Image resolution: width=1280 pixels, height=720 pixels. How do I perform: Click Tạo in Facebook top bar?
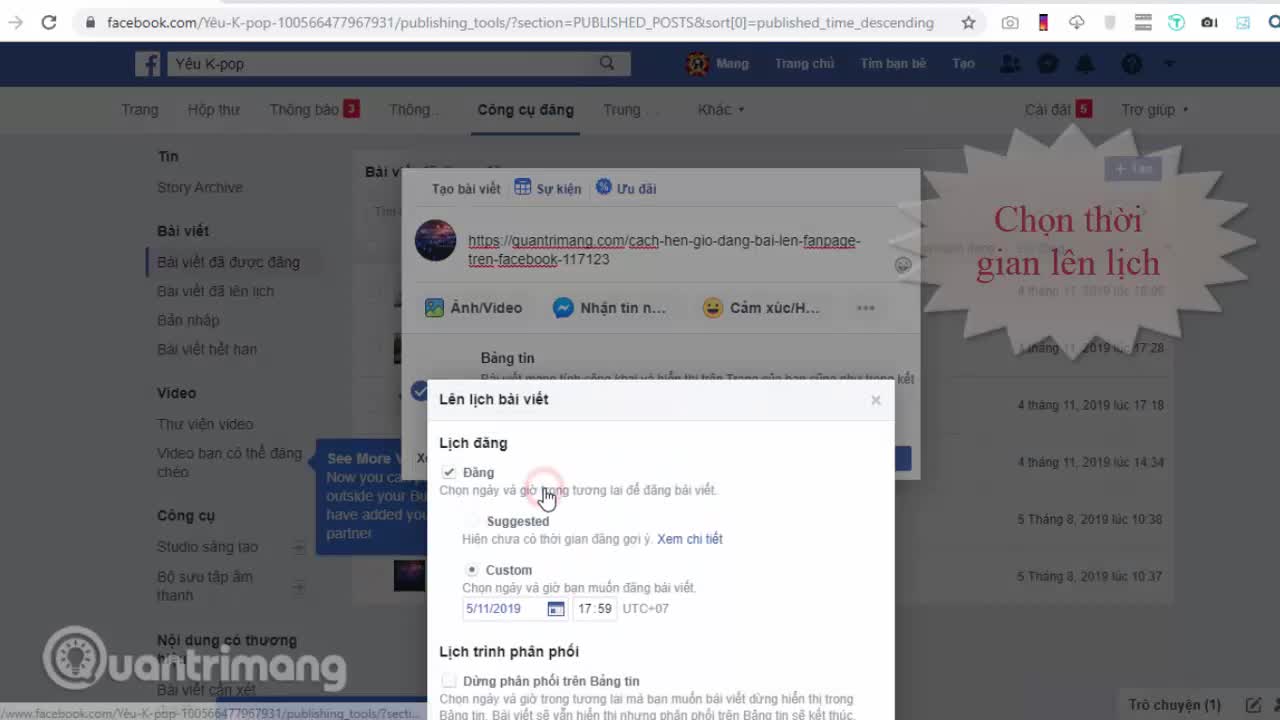point(963,64)
